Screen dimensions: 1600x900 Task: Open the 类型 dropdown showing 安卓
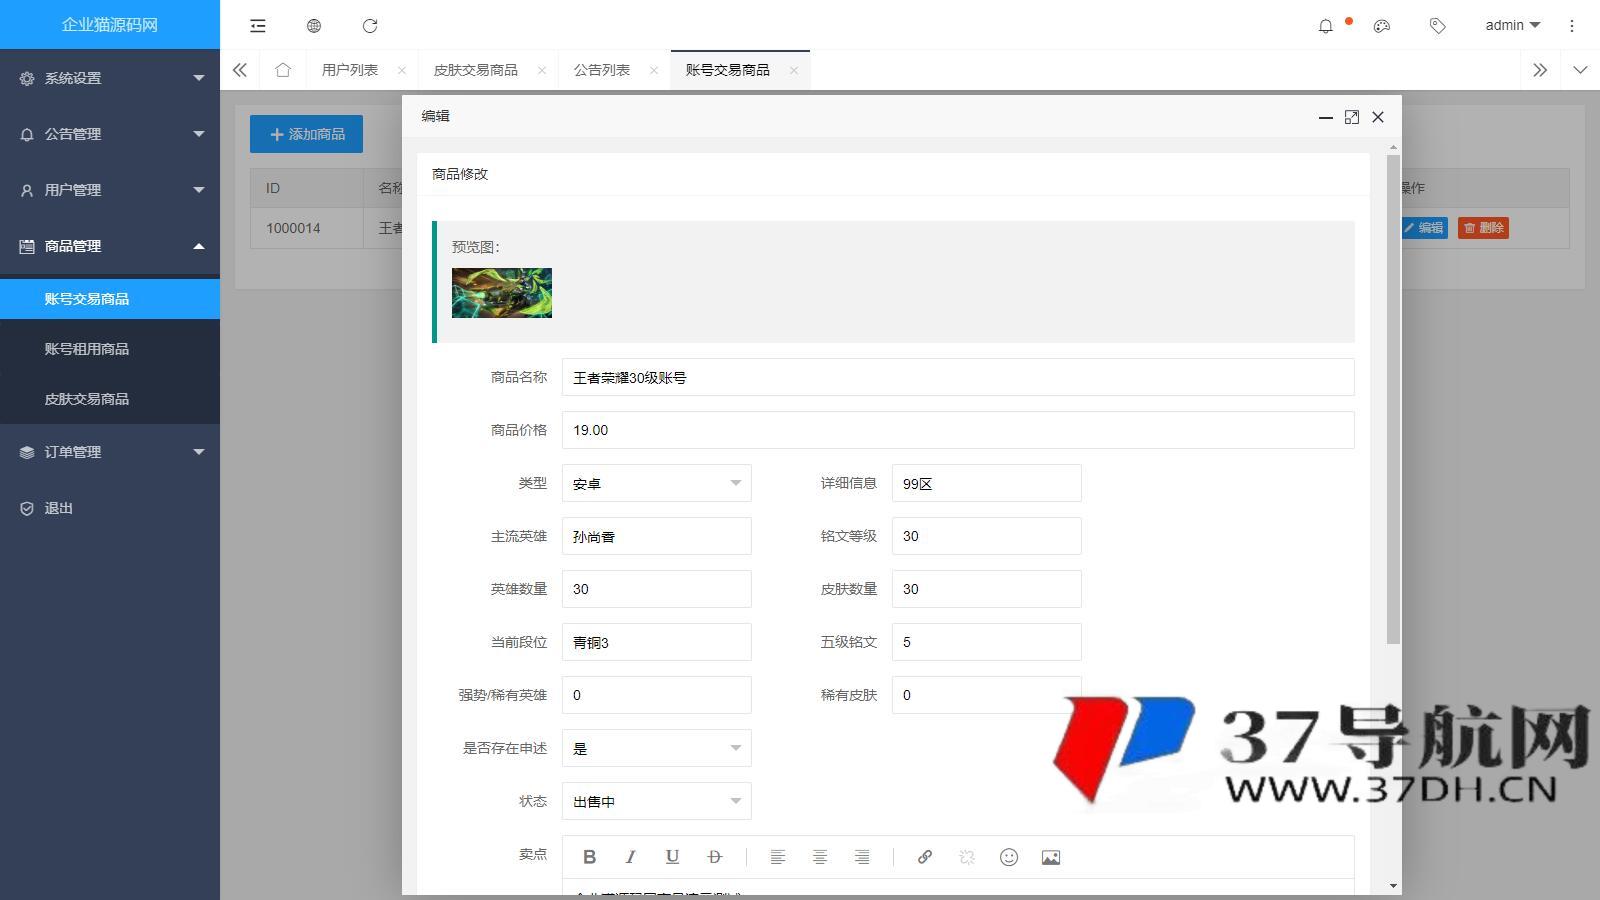tap(656, 483)
